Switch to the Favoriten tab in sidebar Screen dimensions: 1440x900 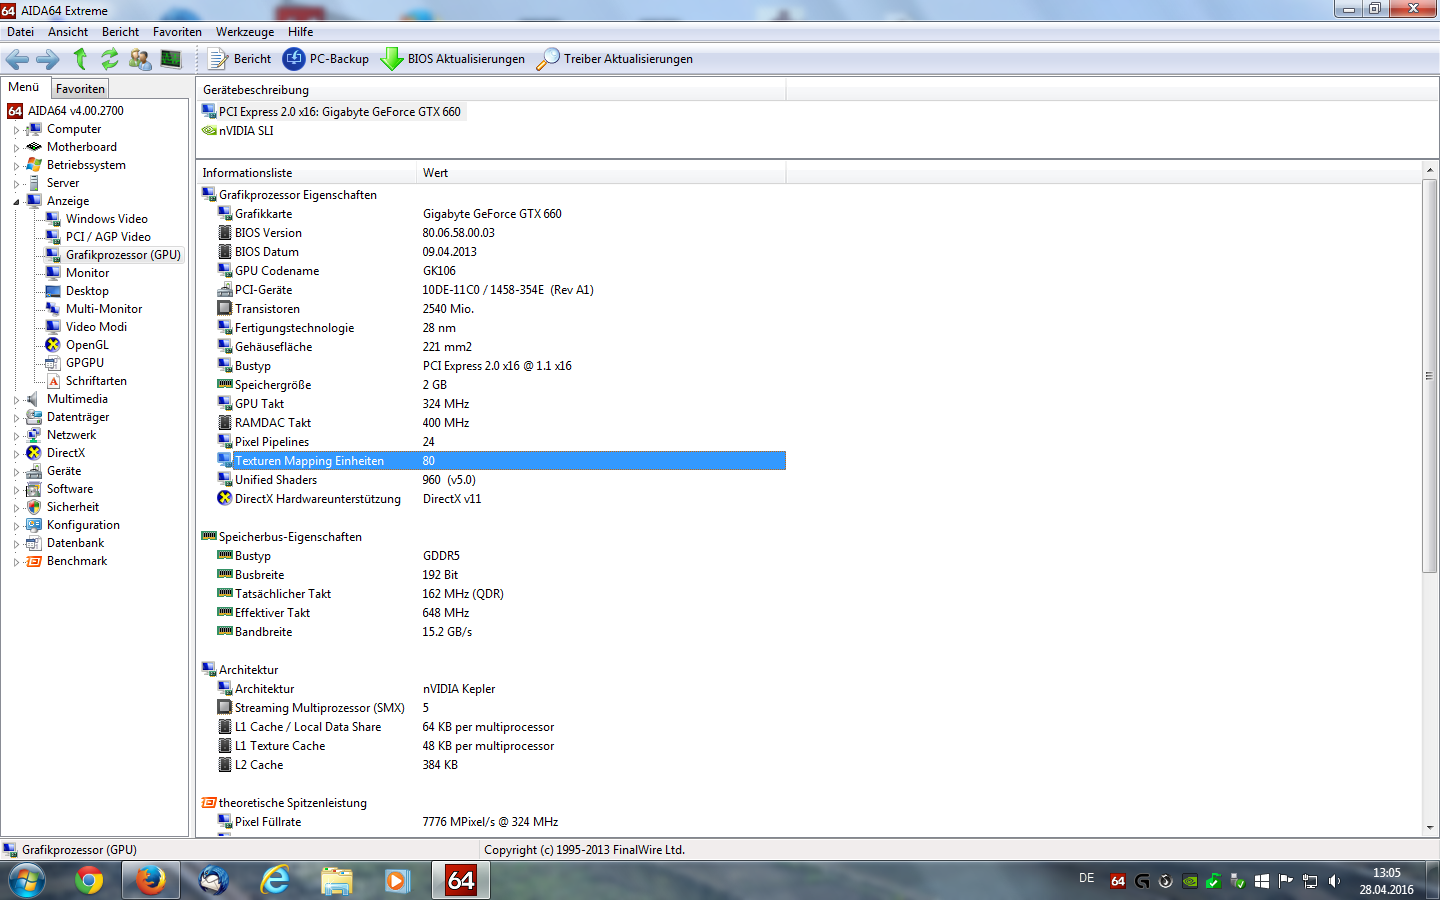pos(80,89)
